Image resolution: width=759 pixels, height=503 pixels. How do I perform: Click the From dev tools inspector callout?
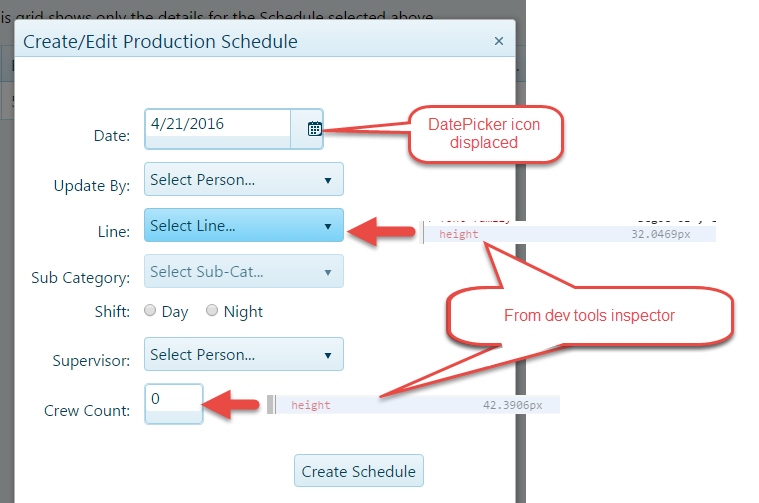pos(589,316)
